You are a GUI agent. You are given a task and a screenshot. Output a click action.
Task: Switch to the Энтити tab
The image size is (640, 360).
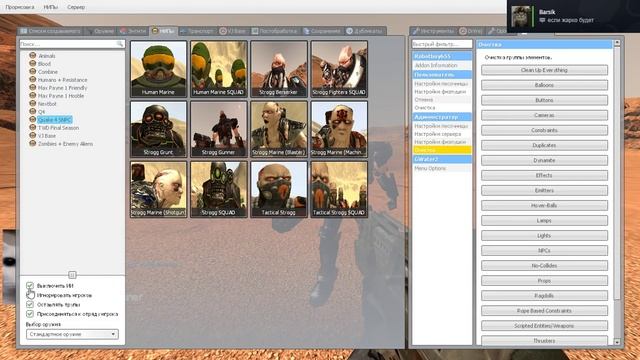click(133, 31)
